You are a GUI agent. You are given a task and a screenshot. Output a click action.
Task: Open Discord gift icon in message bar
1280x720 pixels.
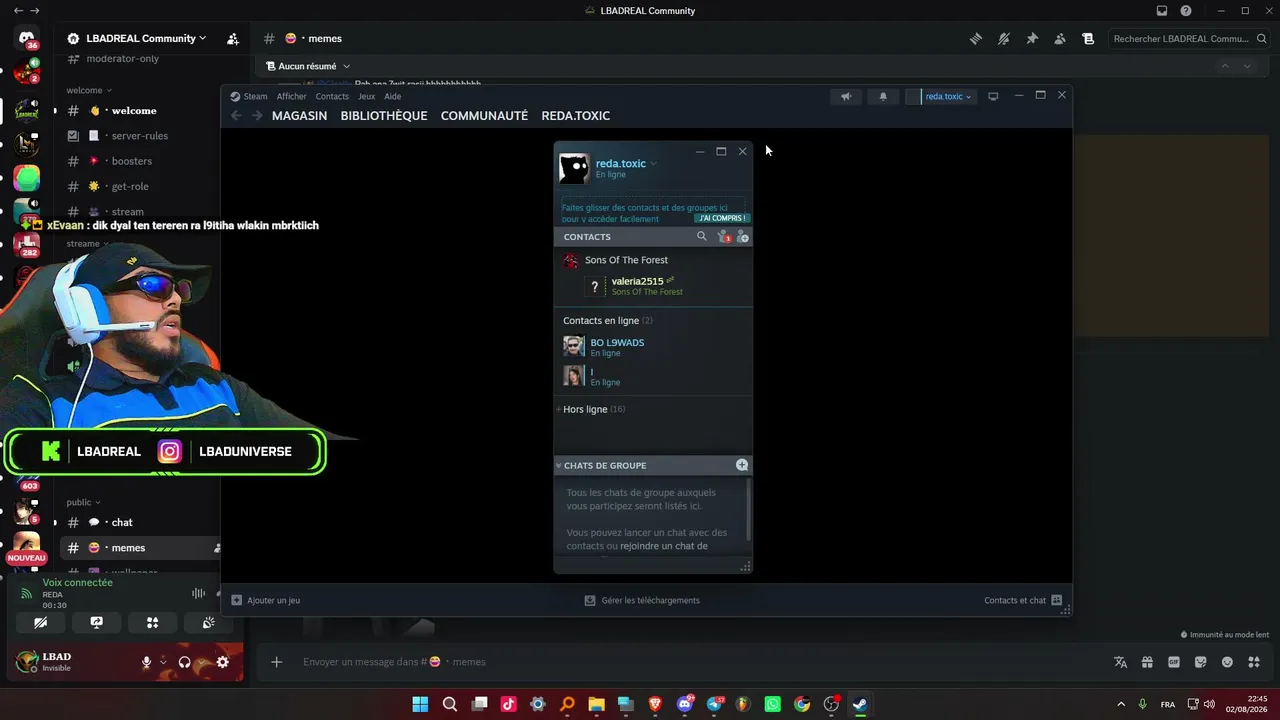[1147, 662]
